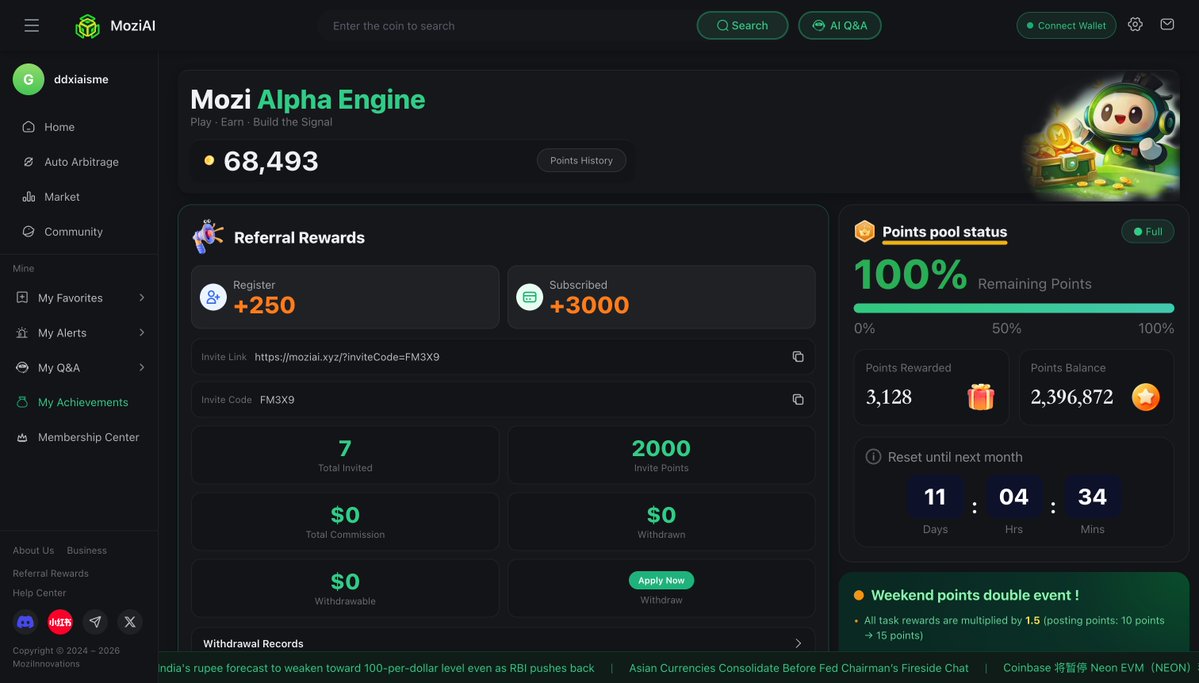Click the Points Balance star coin icon
Image resolution: width=1199 pixels, height=683 pixels.
(x=1145, y=397)
